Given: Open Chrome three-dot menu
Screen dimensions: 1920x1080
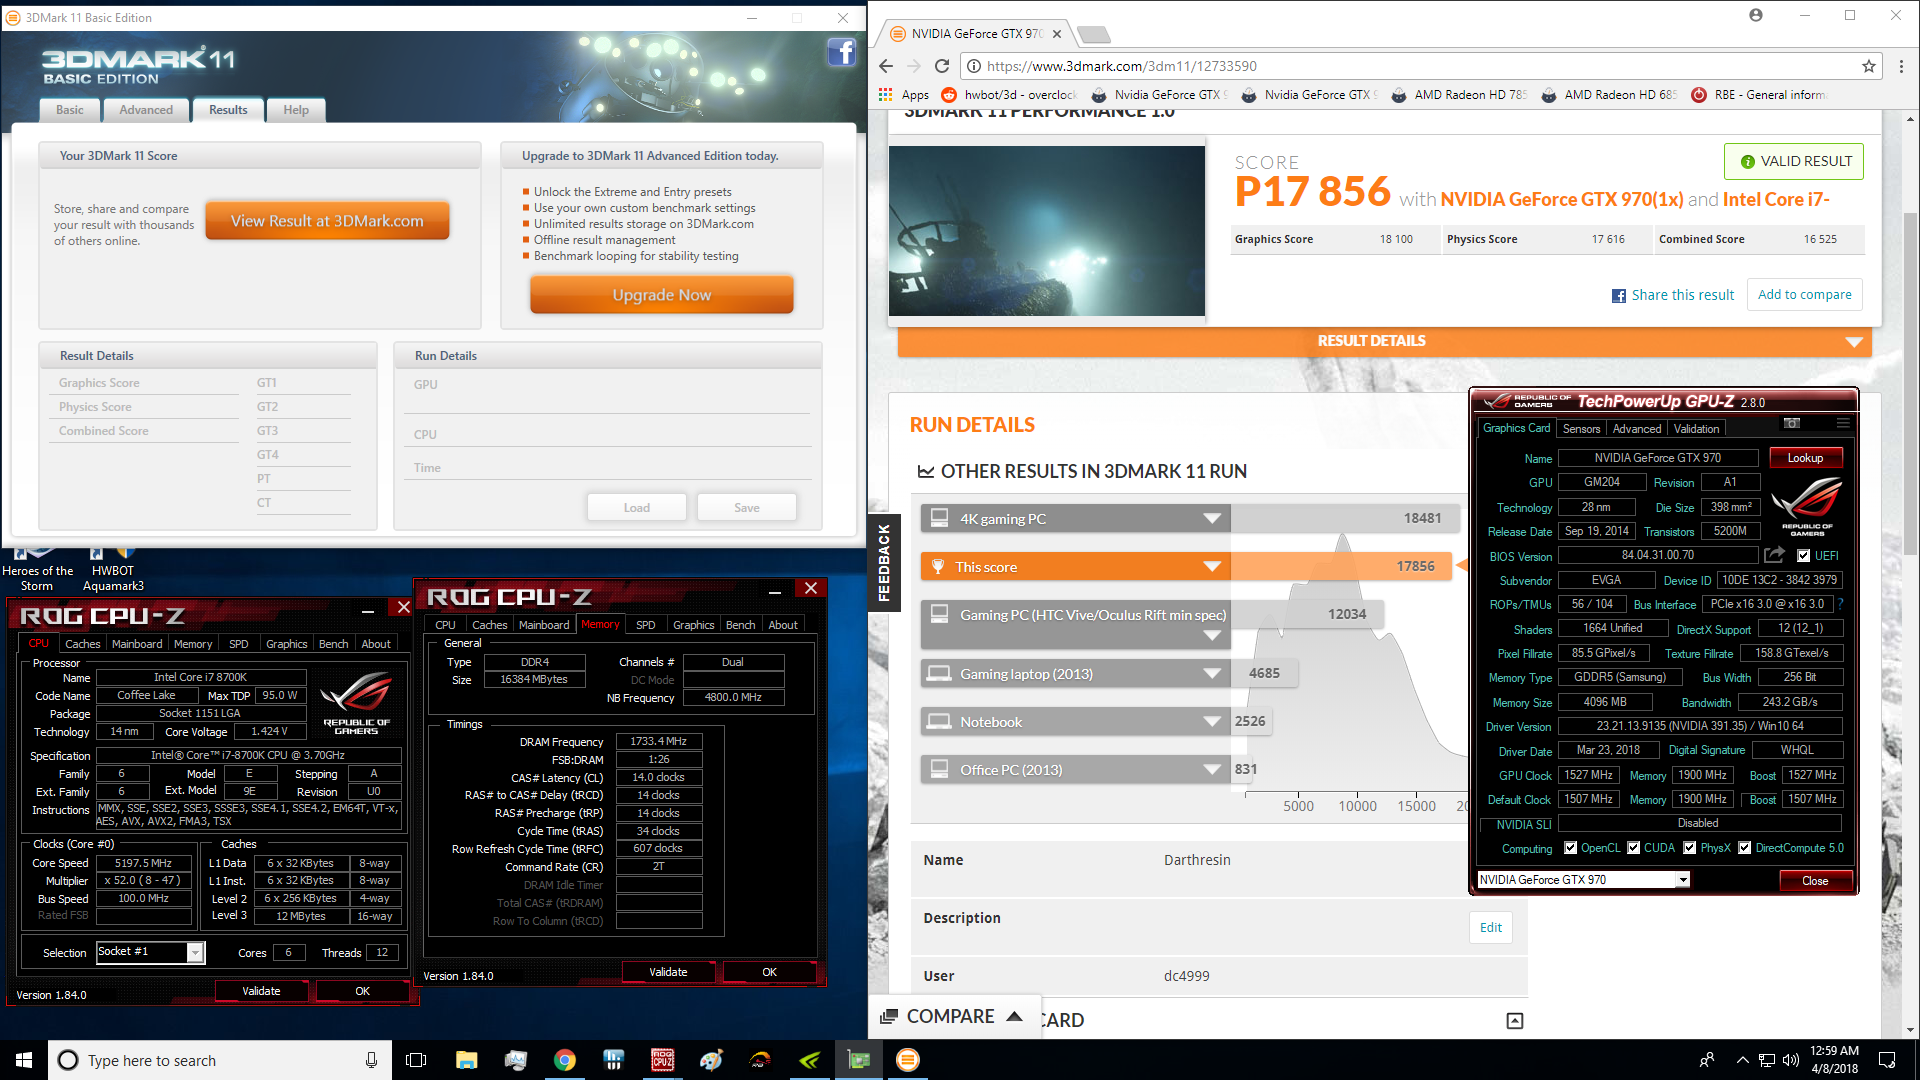Looking at the screenshot, I should click(1901, 66).
